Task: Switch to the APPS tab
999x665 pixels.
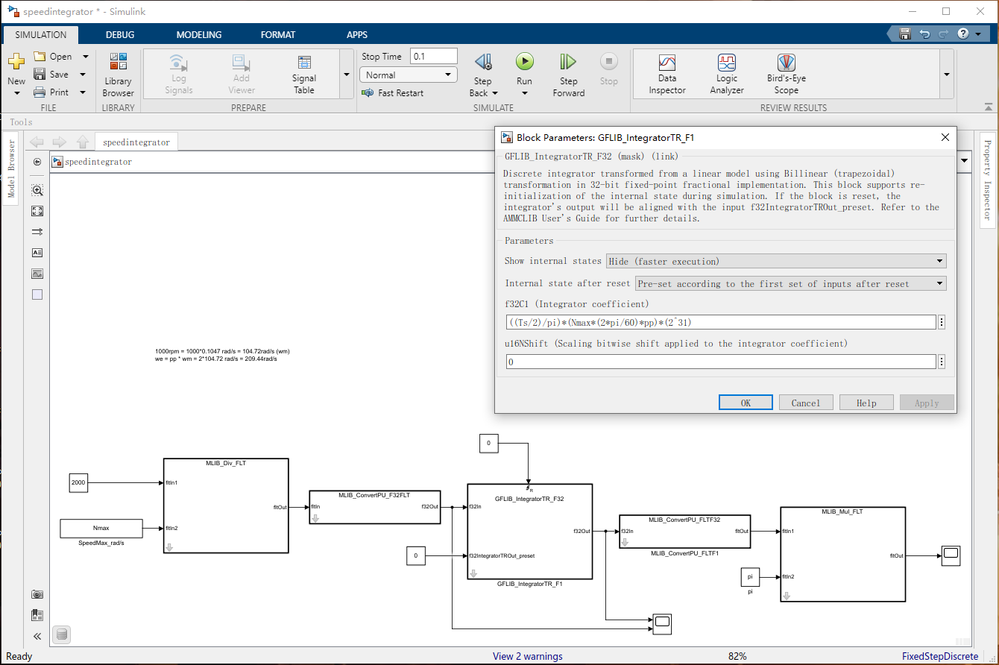Action: click(357, 34)
